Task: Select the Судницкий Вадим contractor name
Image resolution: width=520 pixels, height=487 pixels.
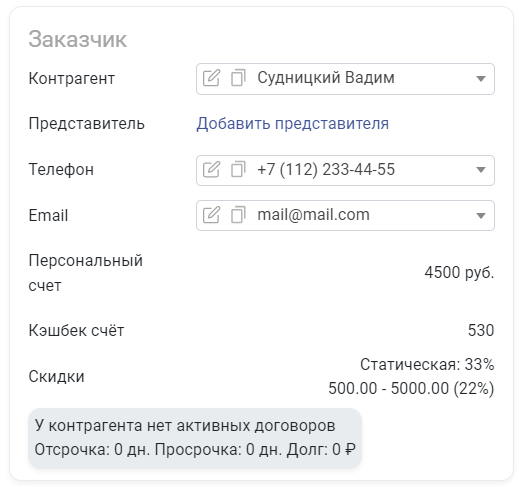Action: tap(326, 78)
